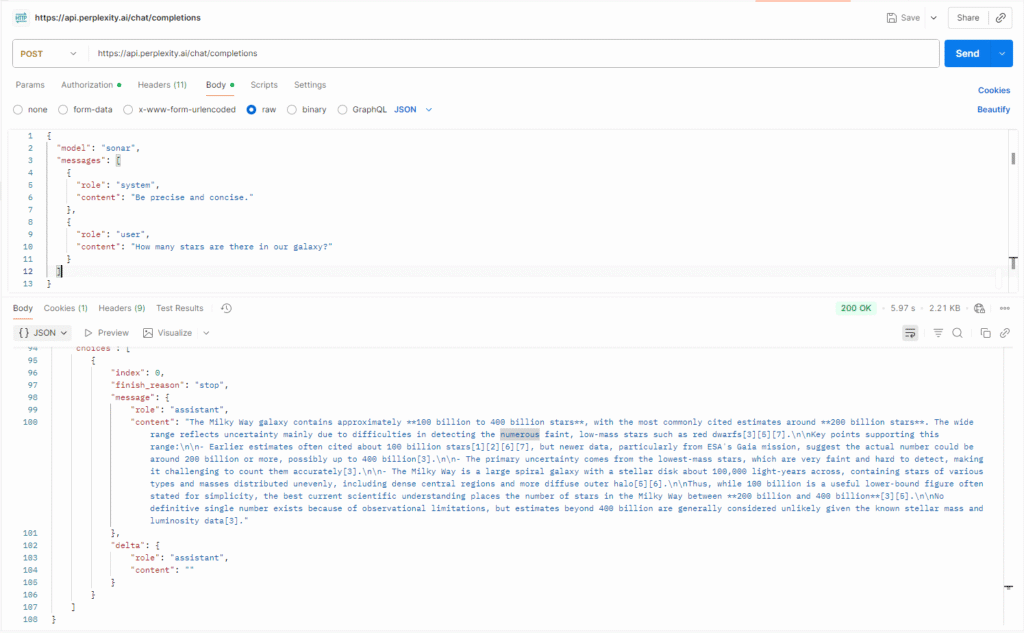The width and height of the screenshot is (1024, 633).
Task: Click the response link icon
Action: coord(1004,333)
